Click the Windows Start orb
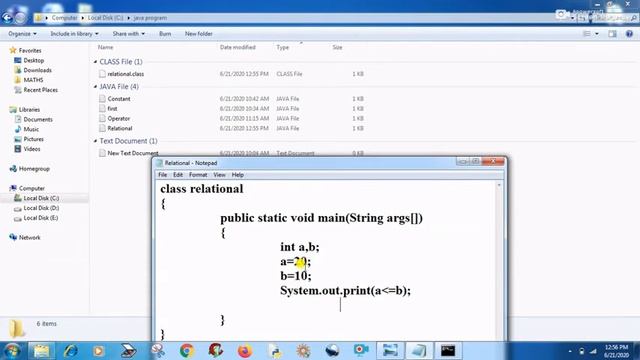Screen dimensions: 640x360 pyautogui.click(x=11, y=351)
